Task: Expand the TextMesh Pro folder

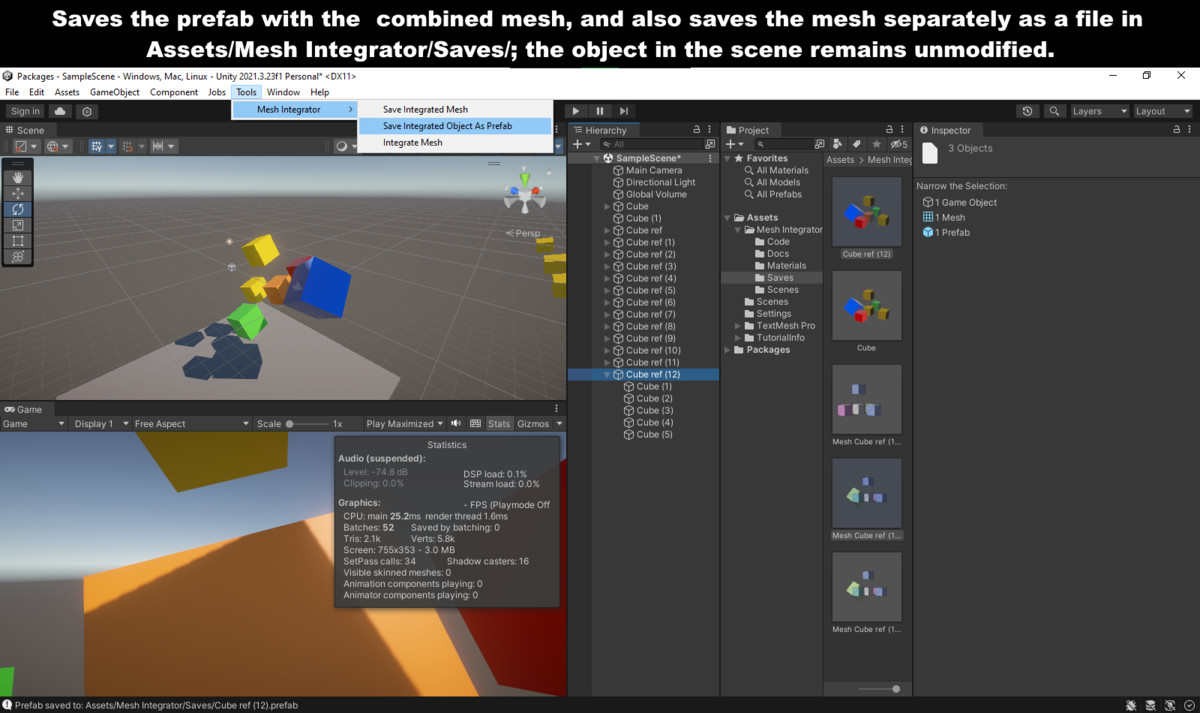Action: click(x=738, y=325)
